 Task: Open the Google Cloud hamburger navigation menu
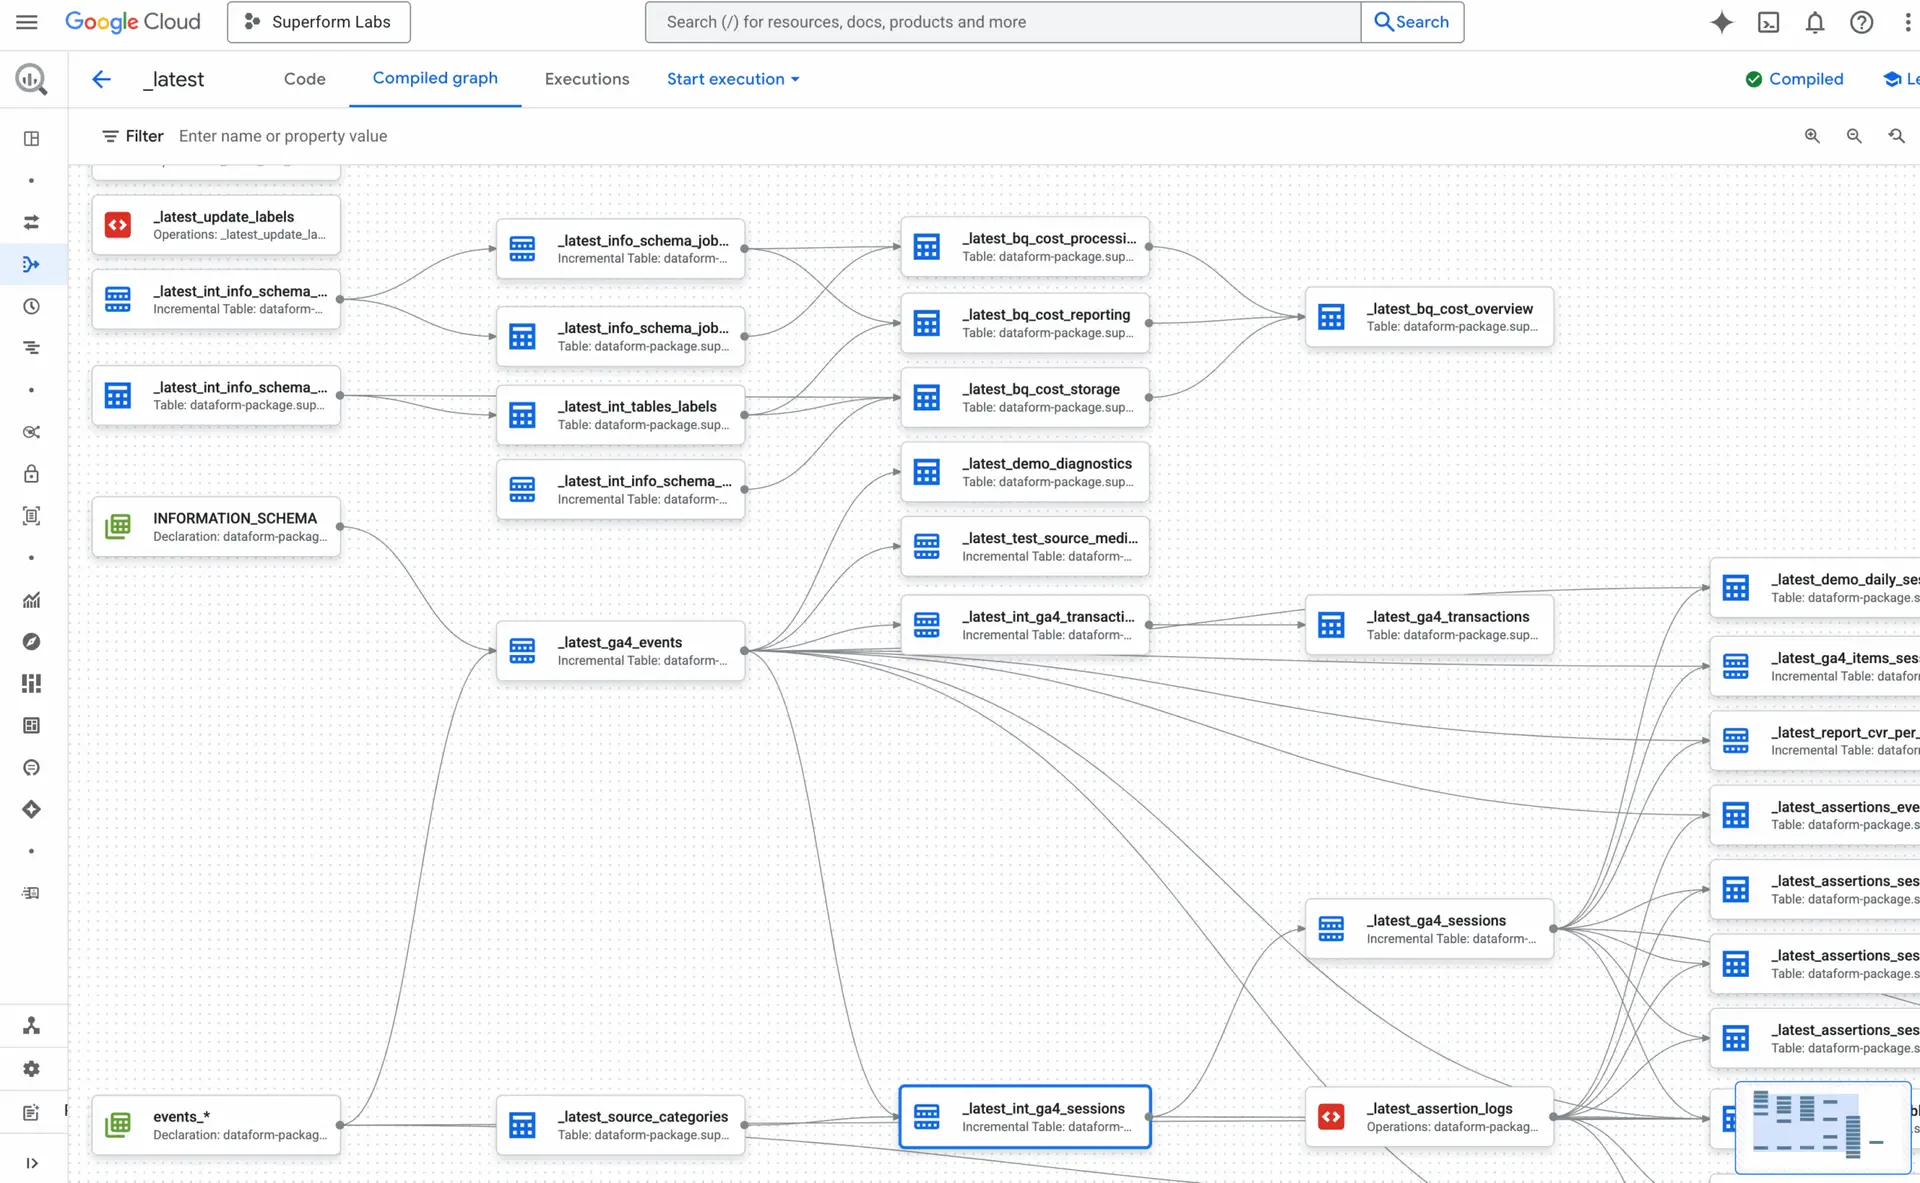pos(27,22)
